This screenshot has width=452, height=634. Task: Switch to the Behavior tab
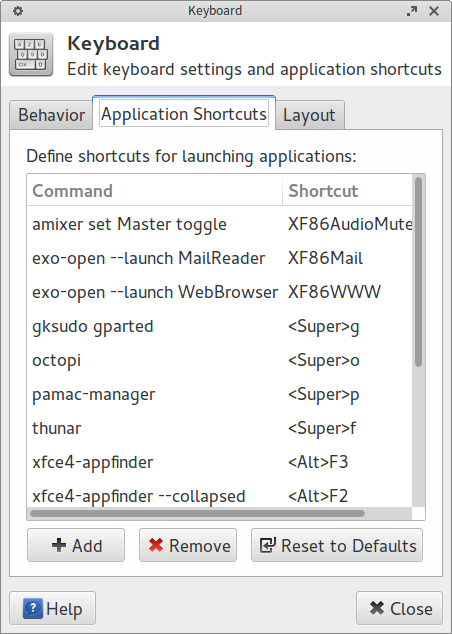click(x=51, y=115)
